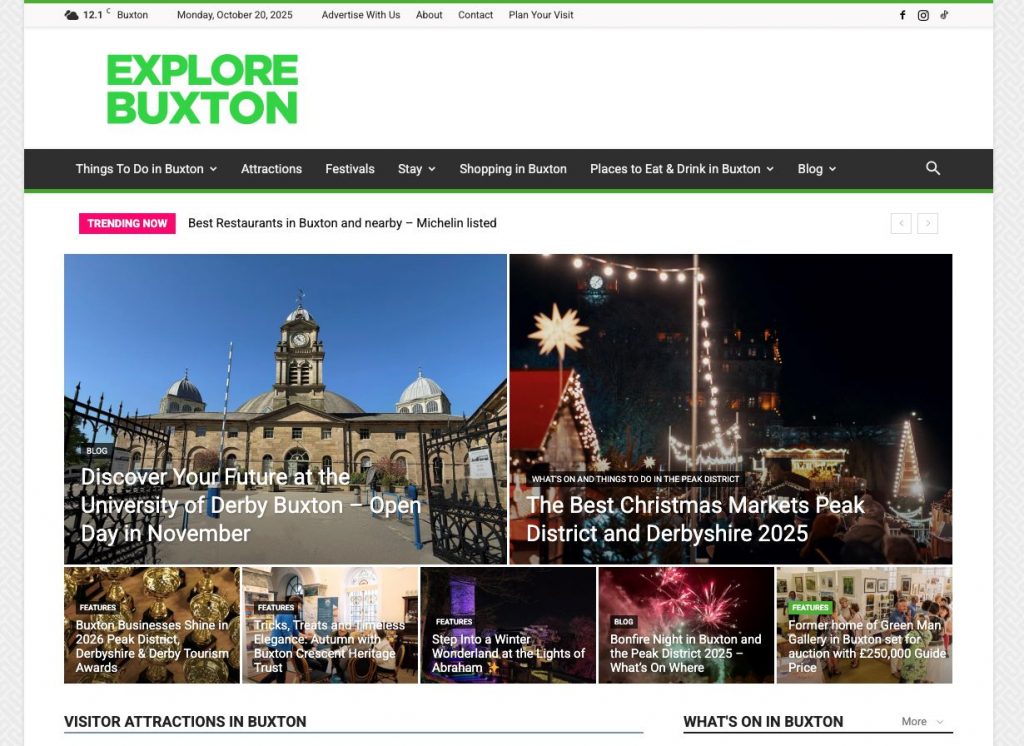Open the Instagram social icon
Screen dimensions: 1024x746
point(923,15)
